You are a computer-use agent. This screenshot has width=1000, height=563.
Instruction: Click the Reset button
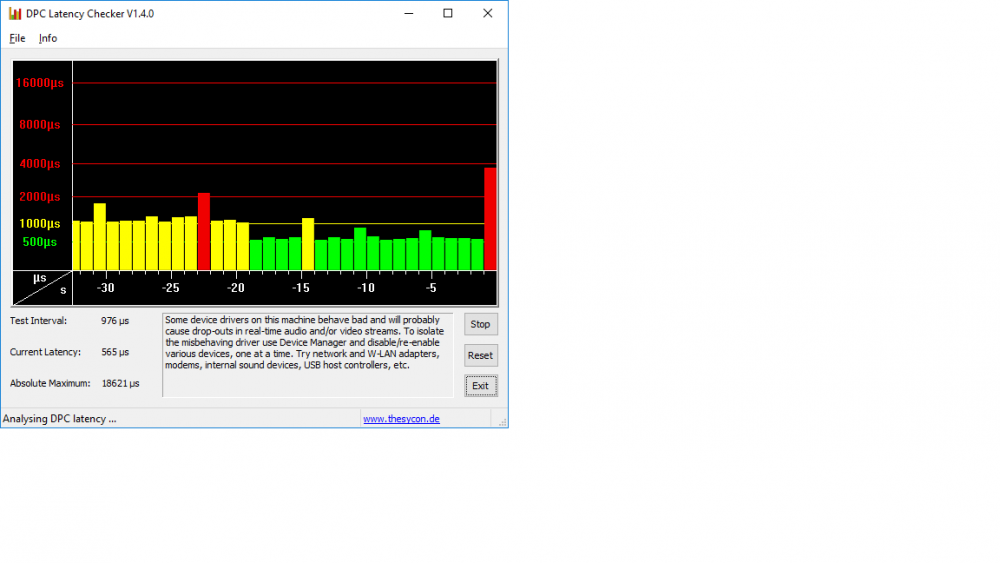(x=480, y=355)
